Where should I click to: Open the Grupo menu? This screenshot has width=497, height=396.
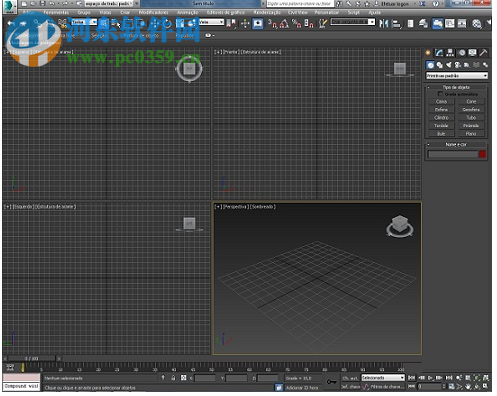[84, 12]
